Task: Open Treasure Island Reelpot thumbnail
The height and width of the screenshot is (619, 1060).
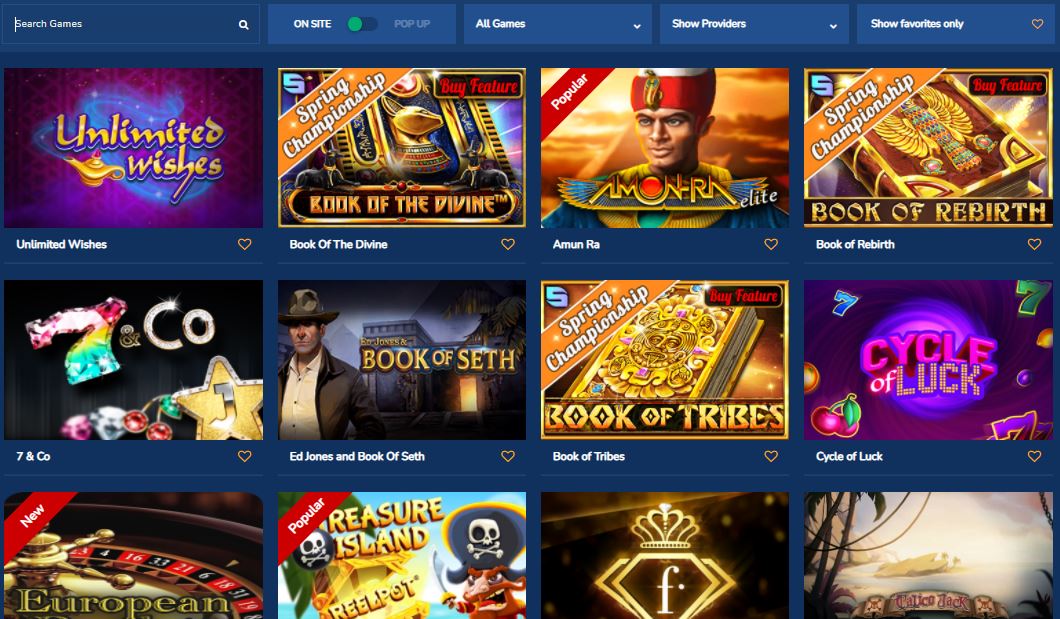Action: click(x=402, y=555)
